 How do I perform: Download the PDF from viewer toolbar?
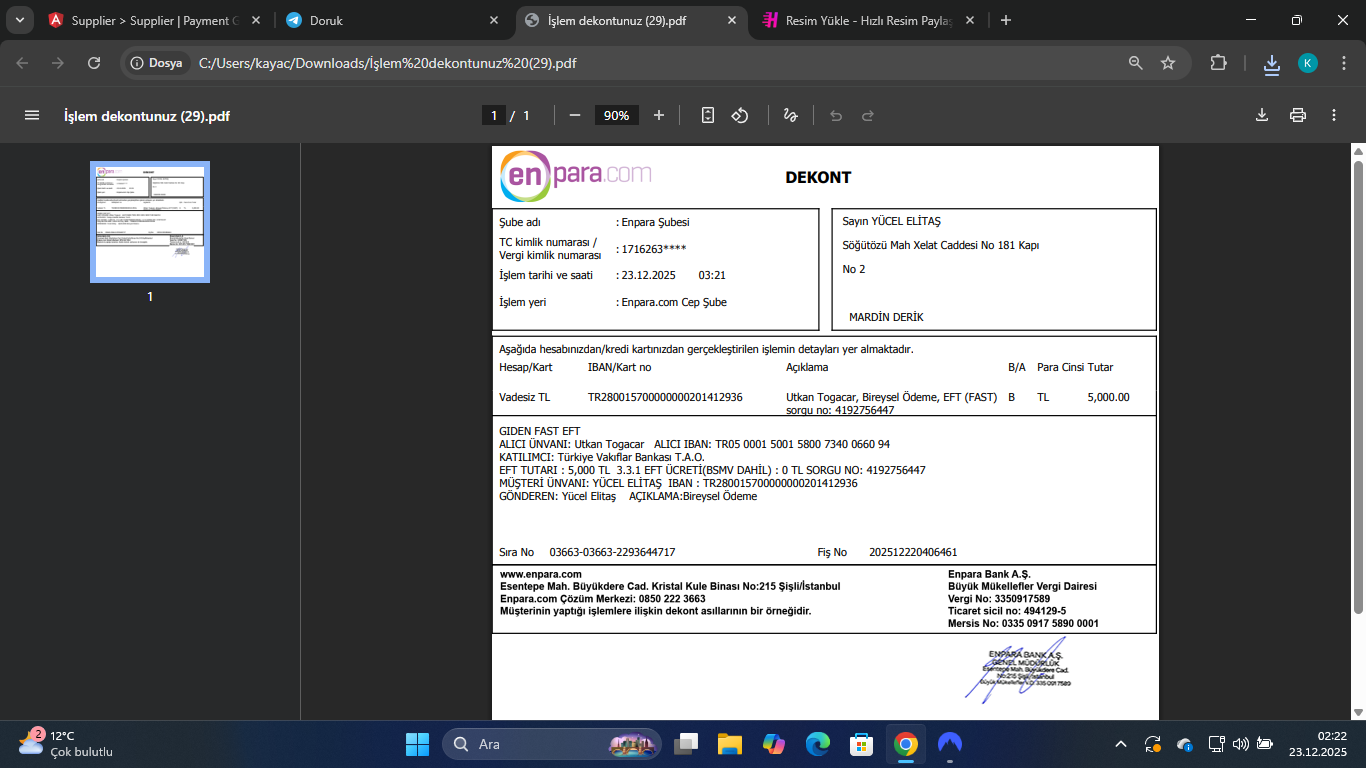point(1262,115)
